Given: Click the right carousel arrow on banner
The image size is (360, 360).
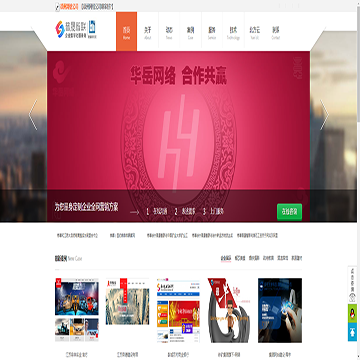Looking at the screenshot, I should pyautogui.click(x=324, y=115).
